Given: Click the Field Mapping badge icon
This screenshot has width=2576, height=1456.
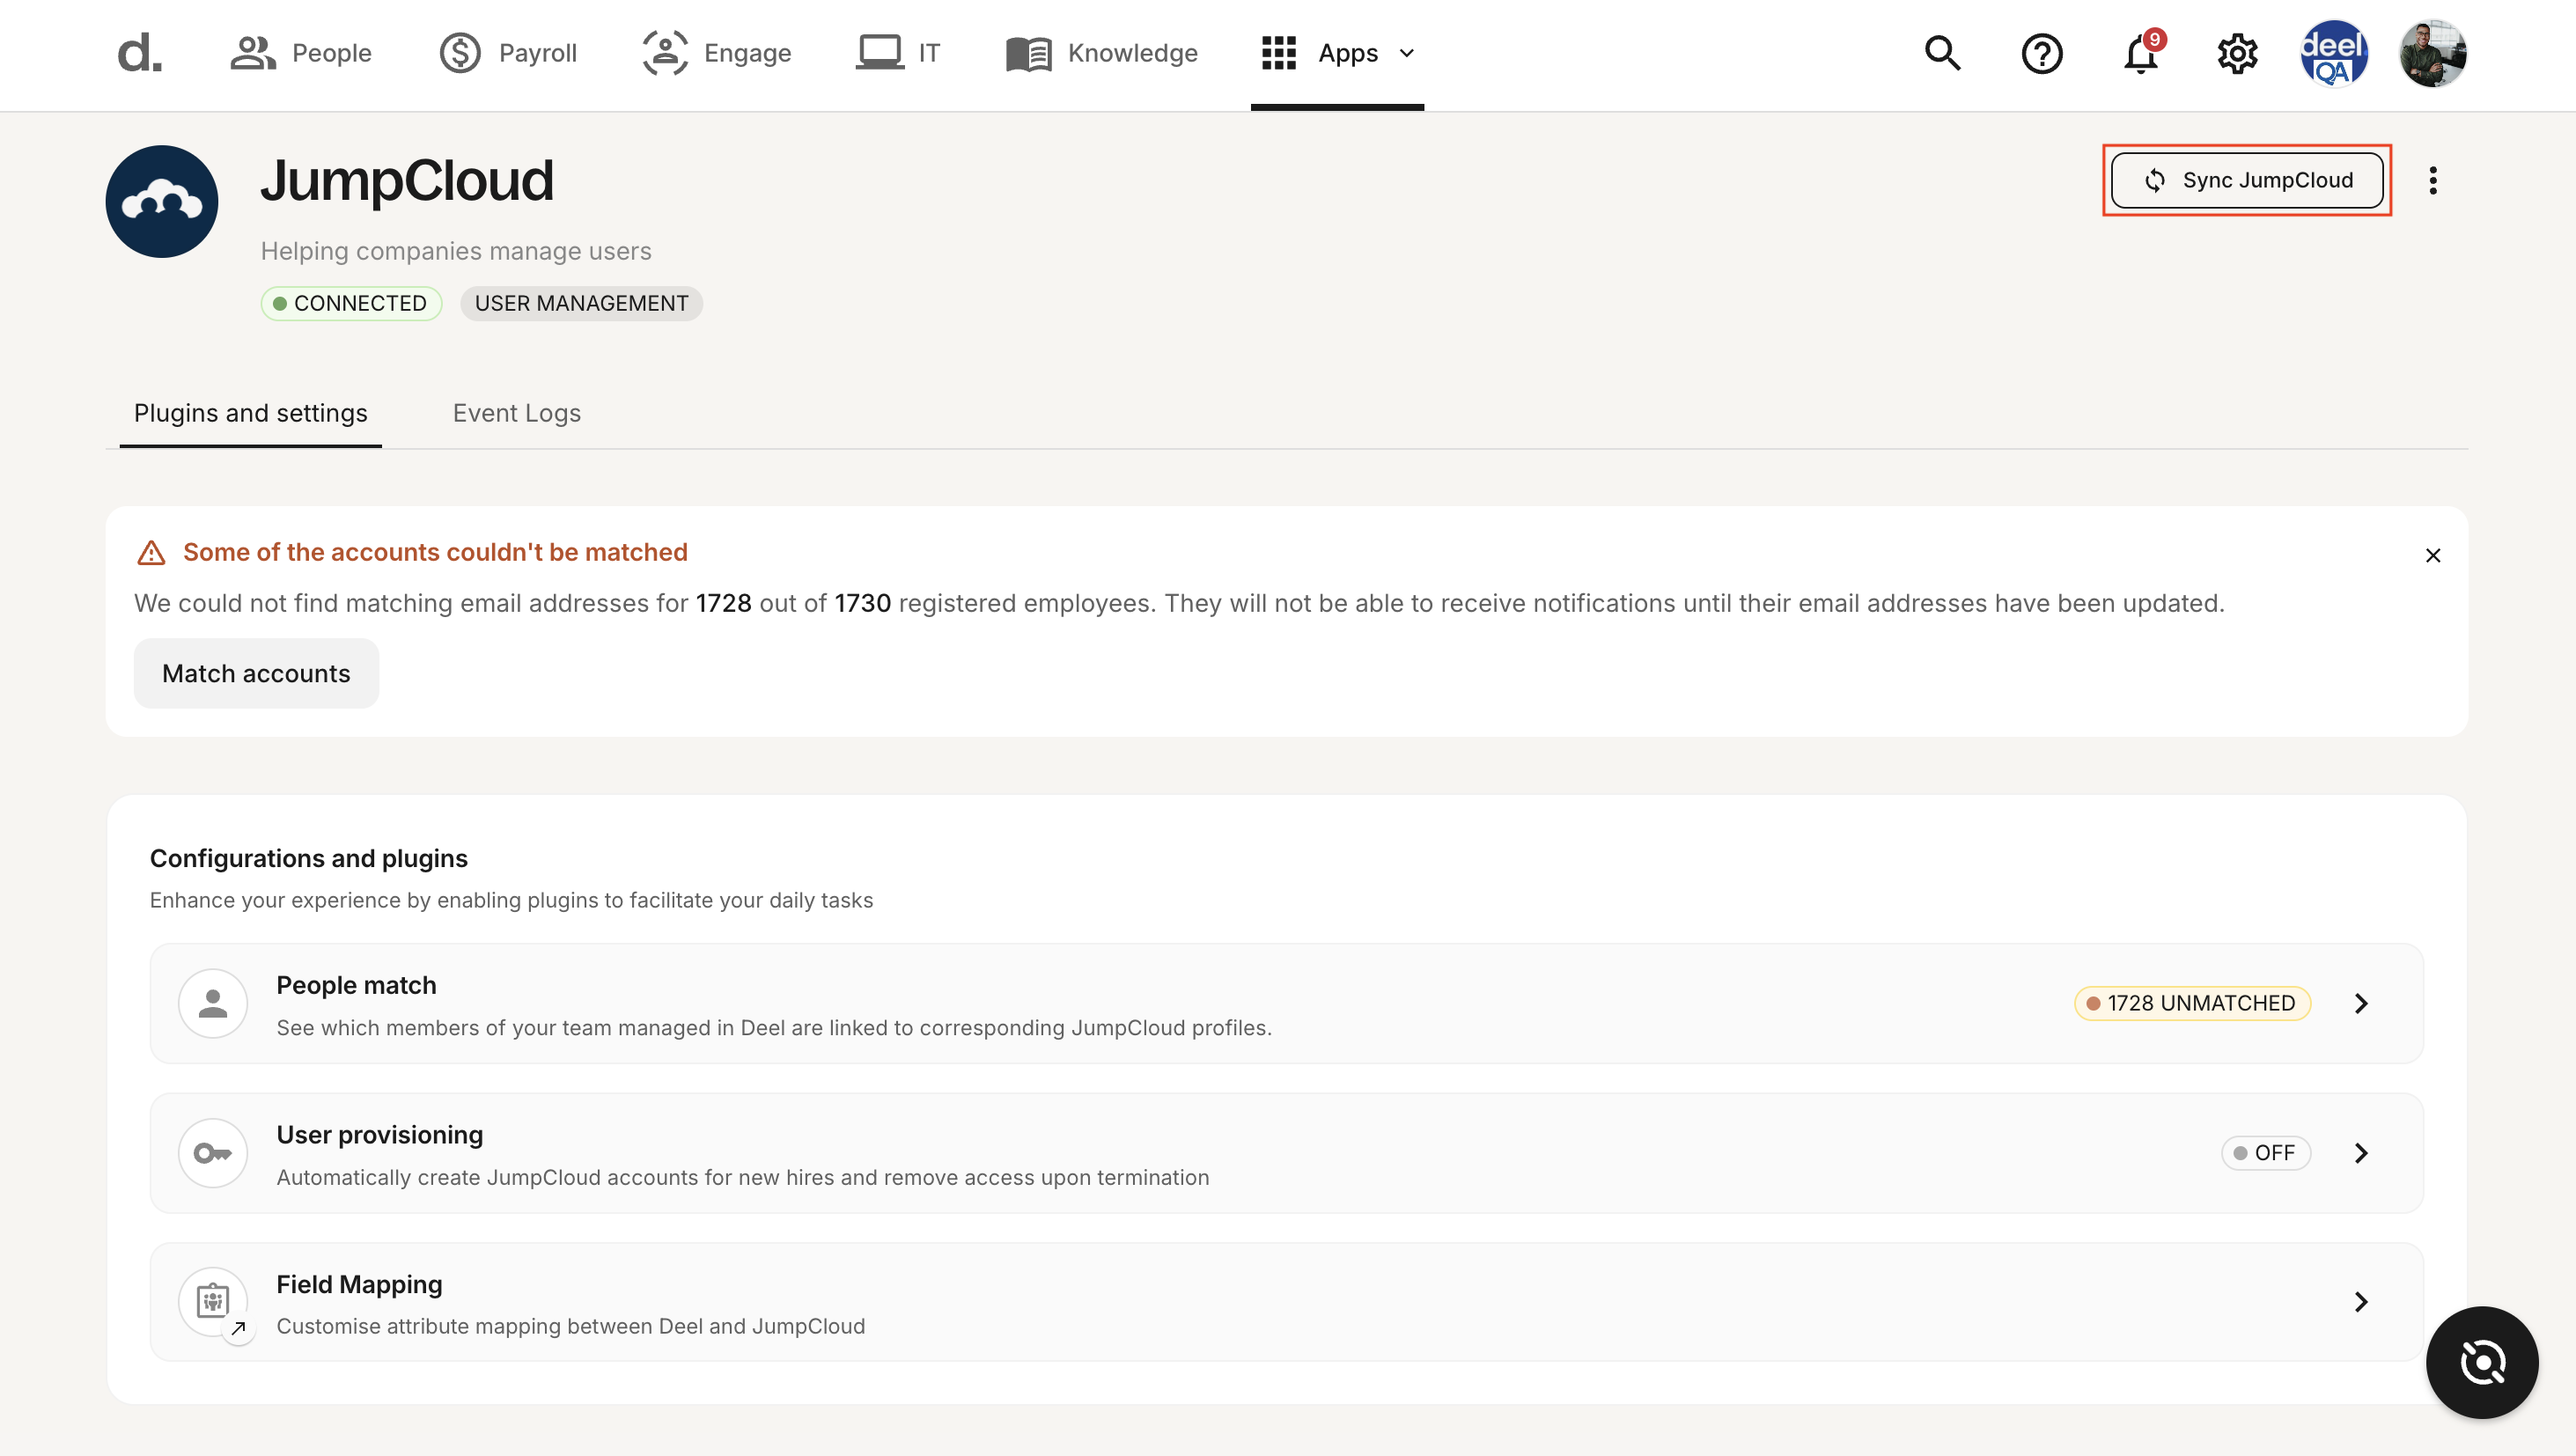Looking at the screenshot, I should point(213,1302).
